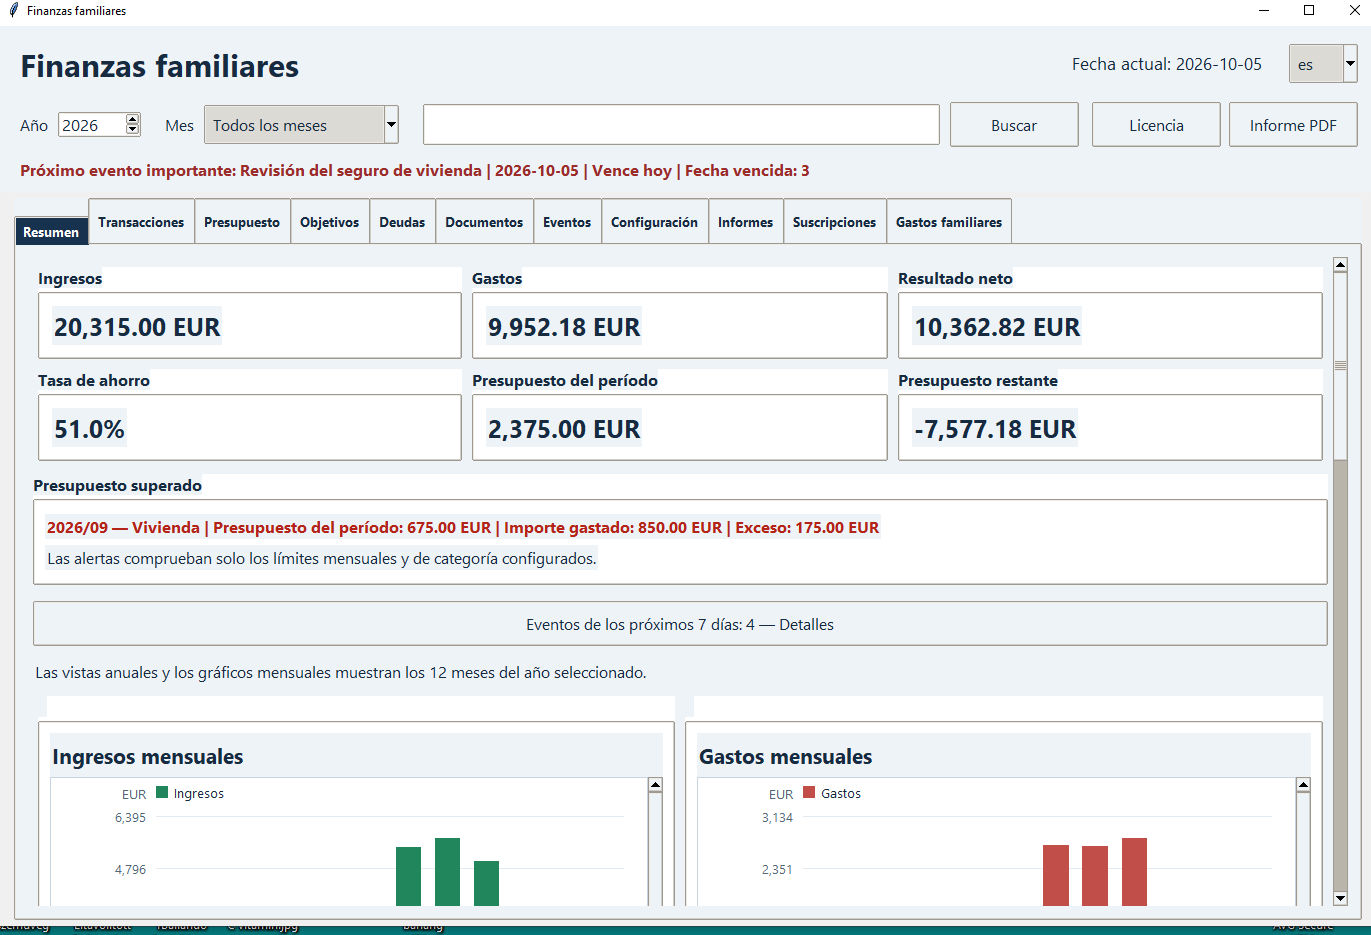
Task: Open the Licencia button
Action: click(1156, 125)
